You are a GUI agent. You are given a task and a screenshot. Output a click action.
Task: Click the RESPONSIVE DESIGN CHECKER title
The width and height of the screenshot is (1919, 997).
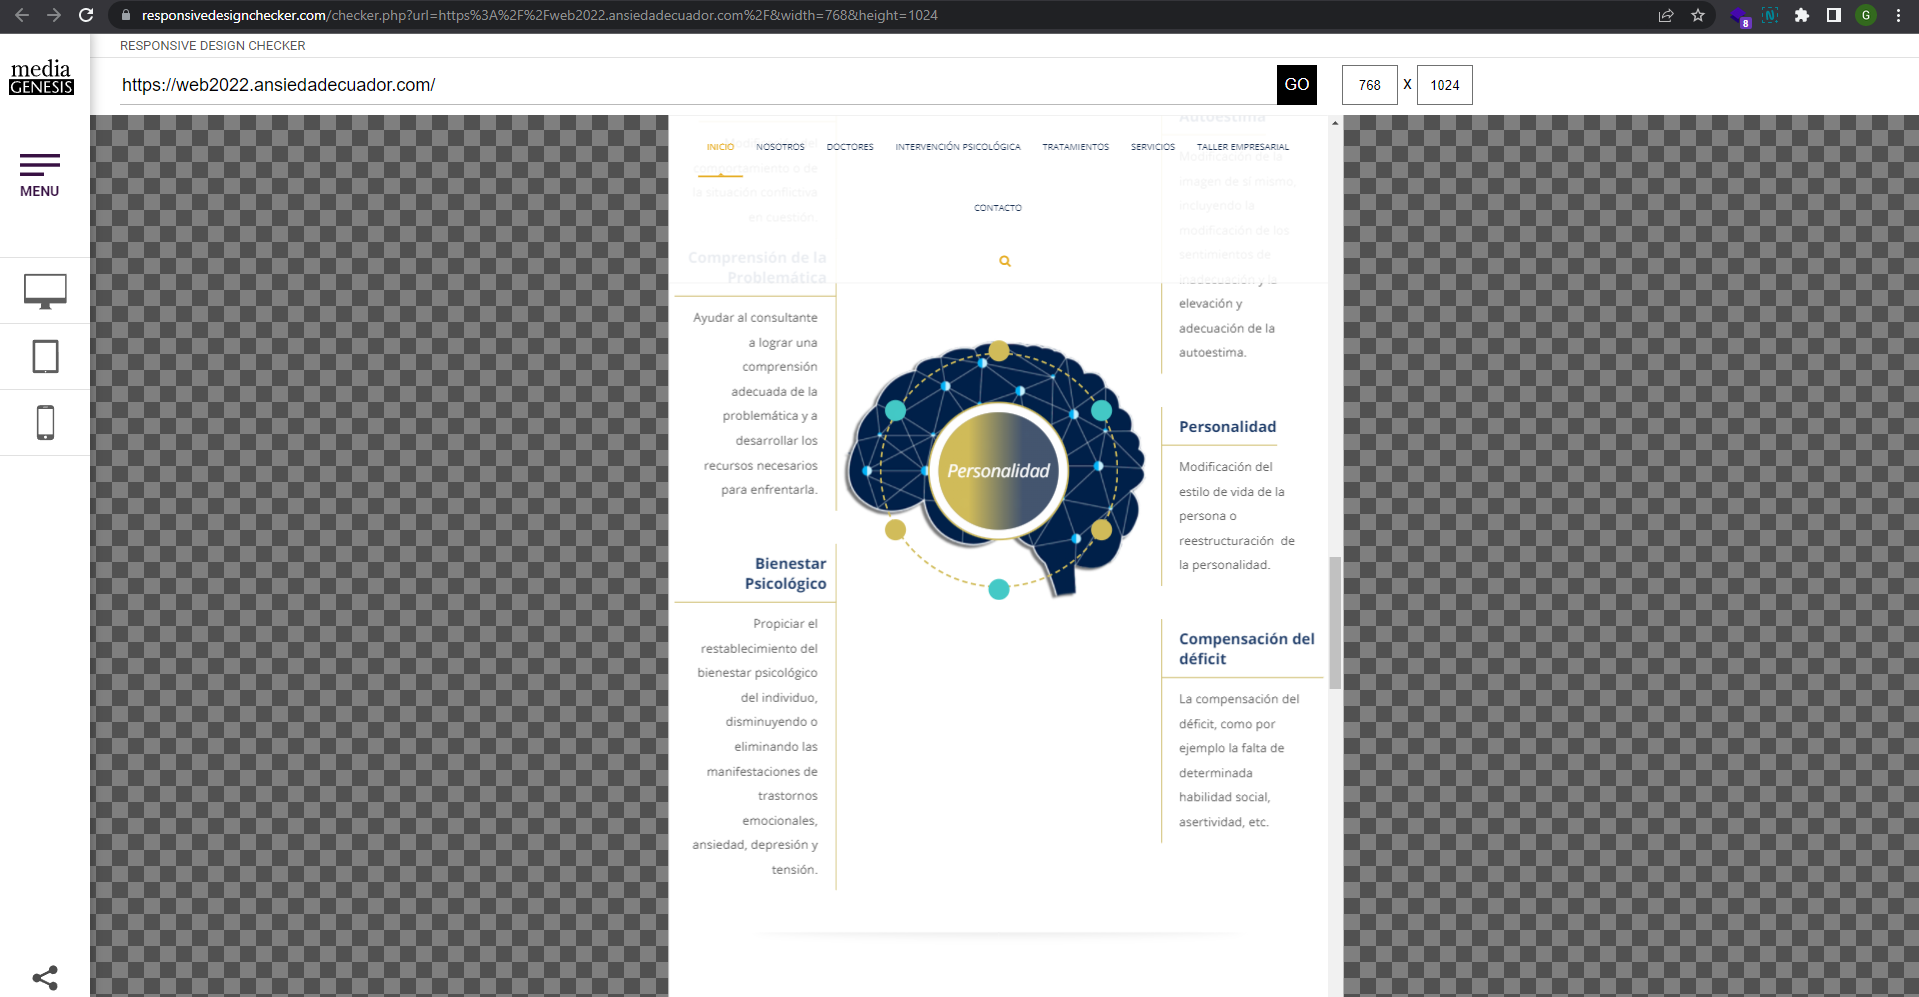point(213,46)
